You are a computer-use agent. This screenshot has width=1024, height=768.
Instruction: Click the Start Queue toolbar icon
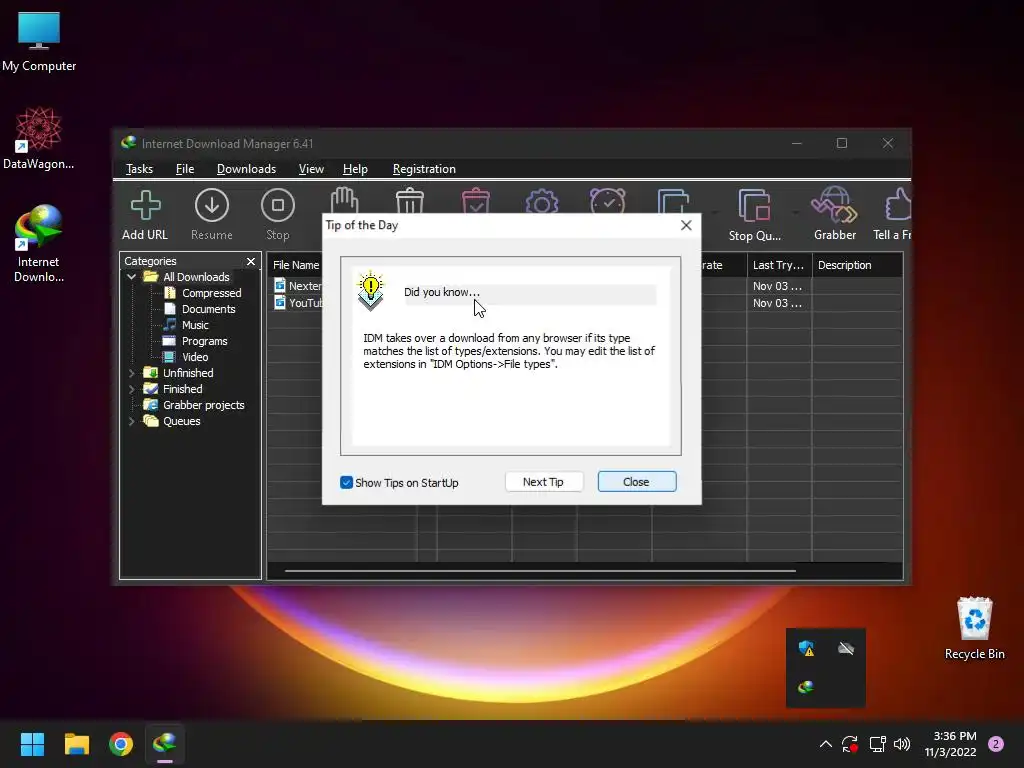(673, 200)
